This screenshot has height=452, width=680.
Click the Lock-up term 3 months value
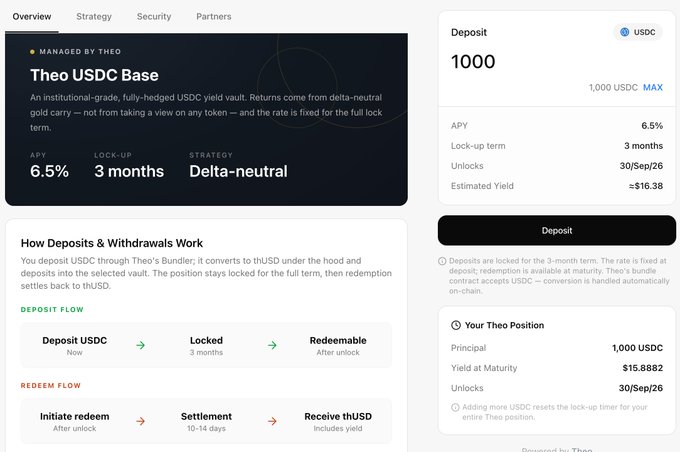pos(644,146)
